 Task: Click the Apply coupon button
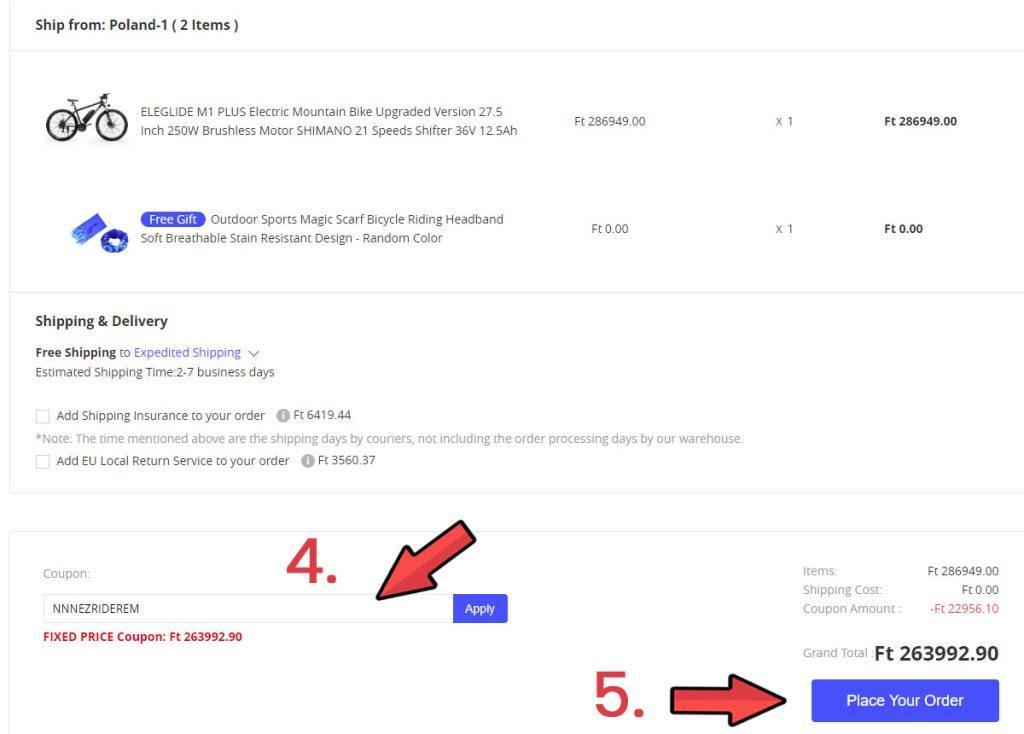point(479,608)
